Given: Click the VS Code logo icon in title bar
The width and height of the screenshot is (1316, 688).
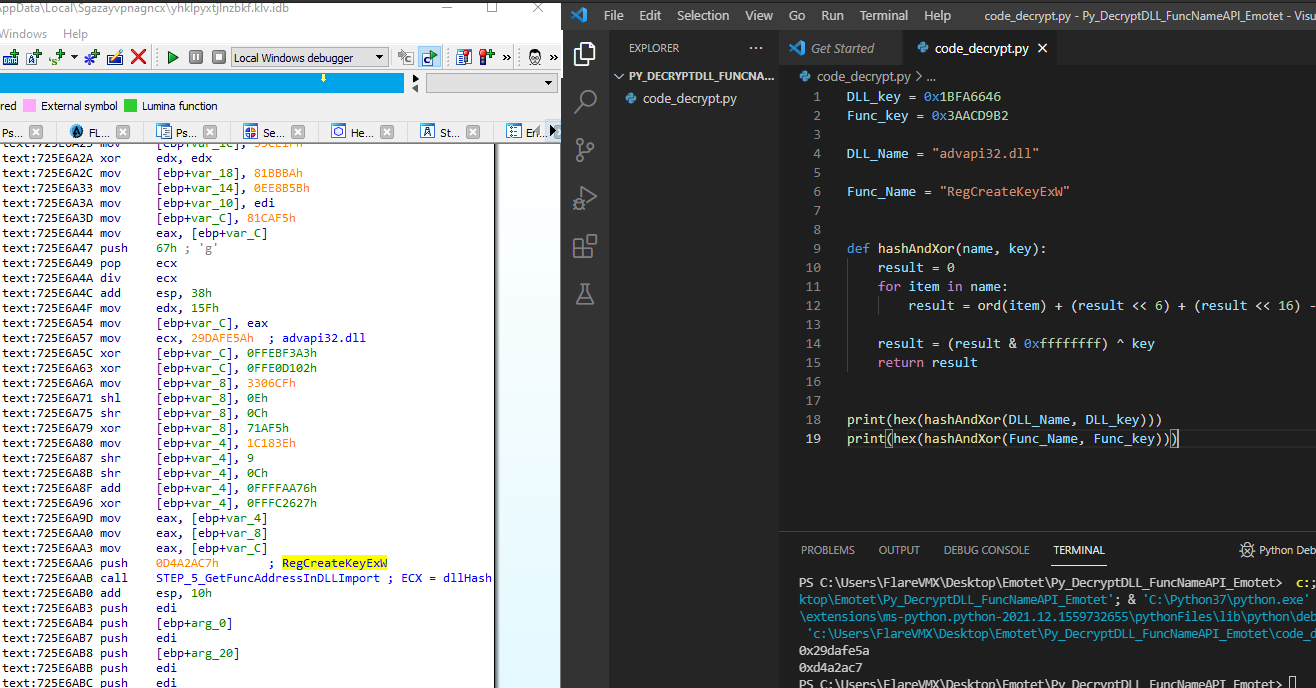Looking at the screenshot, I should coord(579,15).
